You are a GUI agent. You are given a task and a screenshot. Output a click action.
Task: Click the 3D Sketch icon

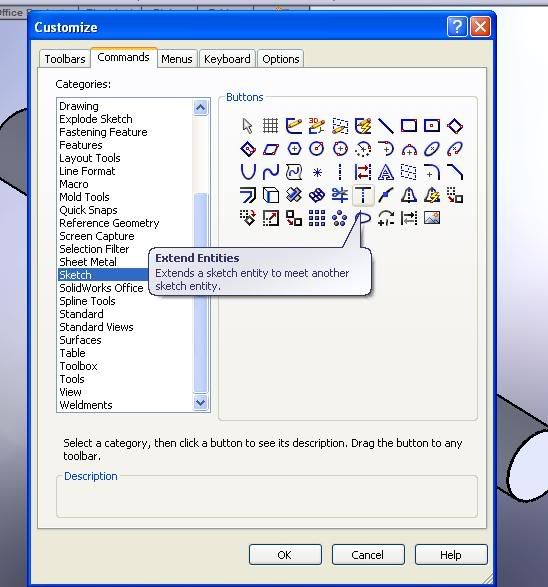(x=317, y=126)
